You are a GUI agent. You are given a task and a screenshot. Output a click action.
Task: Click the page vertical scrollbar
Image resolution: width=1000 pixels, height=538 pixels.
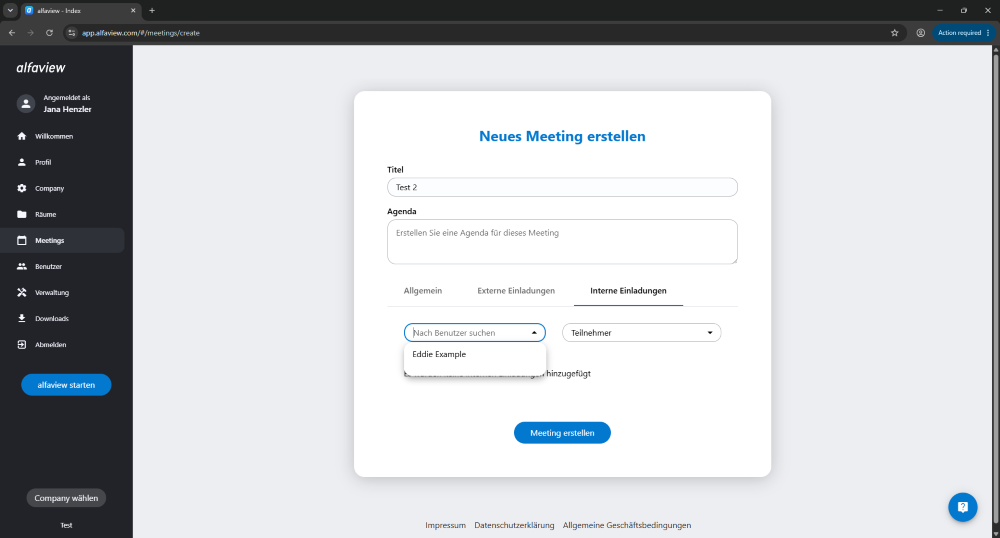pos(996,291)
